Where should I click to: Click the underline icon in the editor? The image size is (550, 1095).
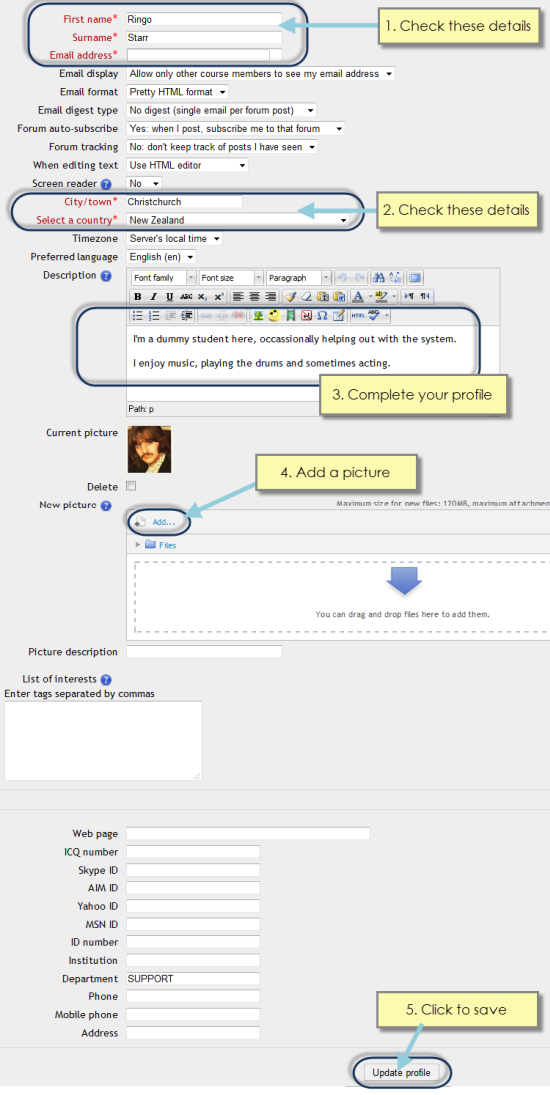170,297
